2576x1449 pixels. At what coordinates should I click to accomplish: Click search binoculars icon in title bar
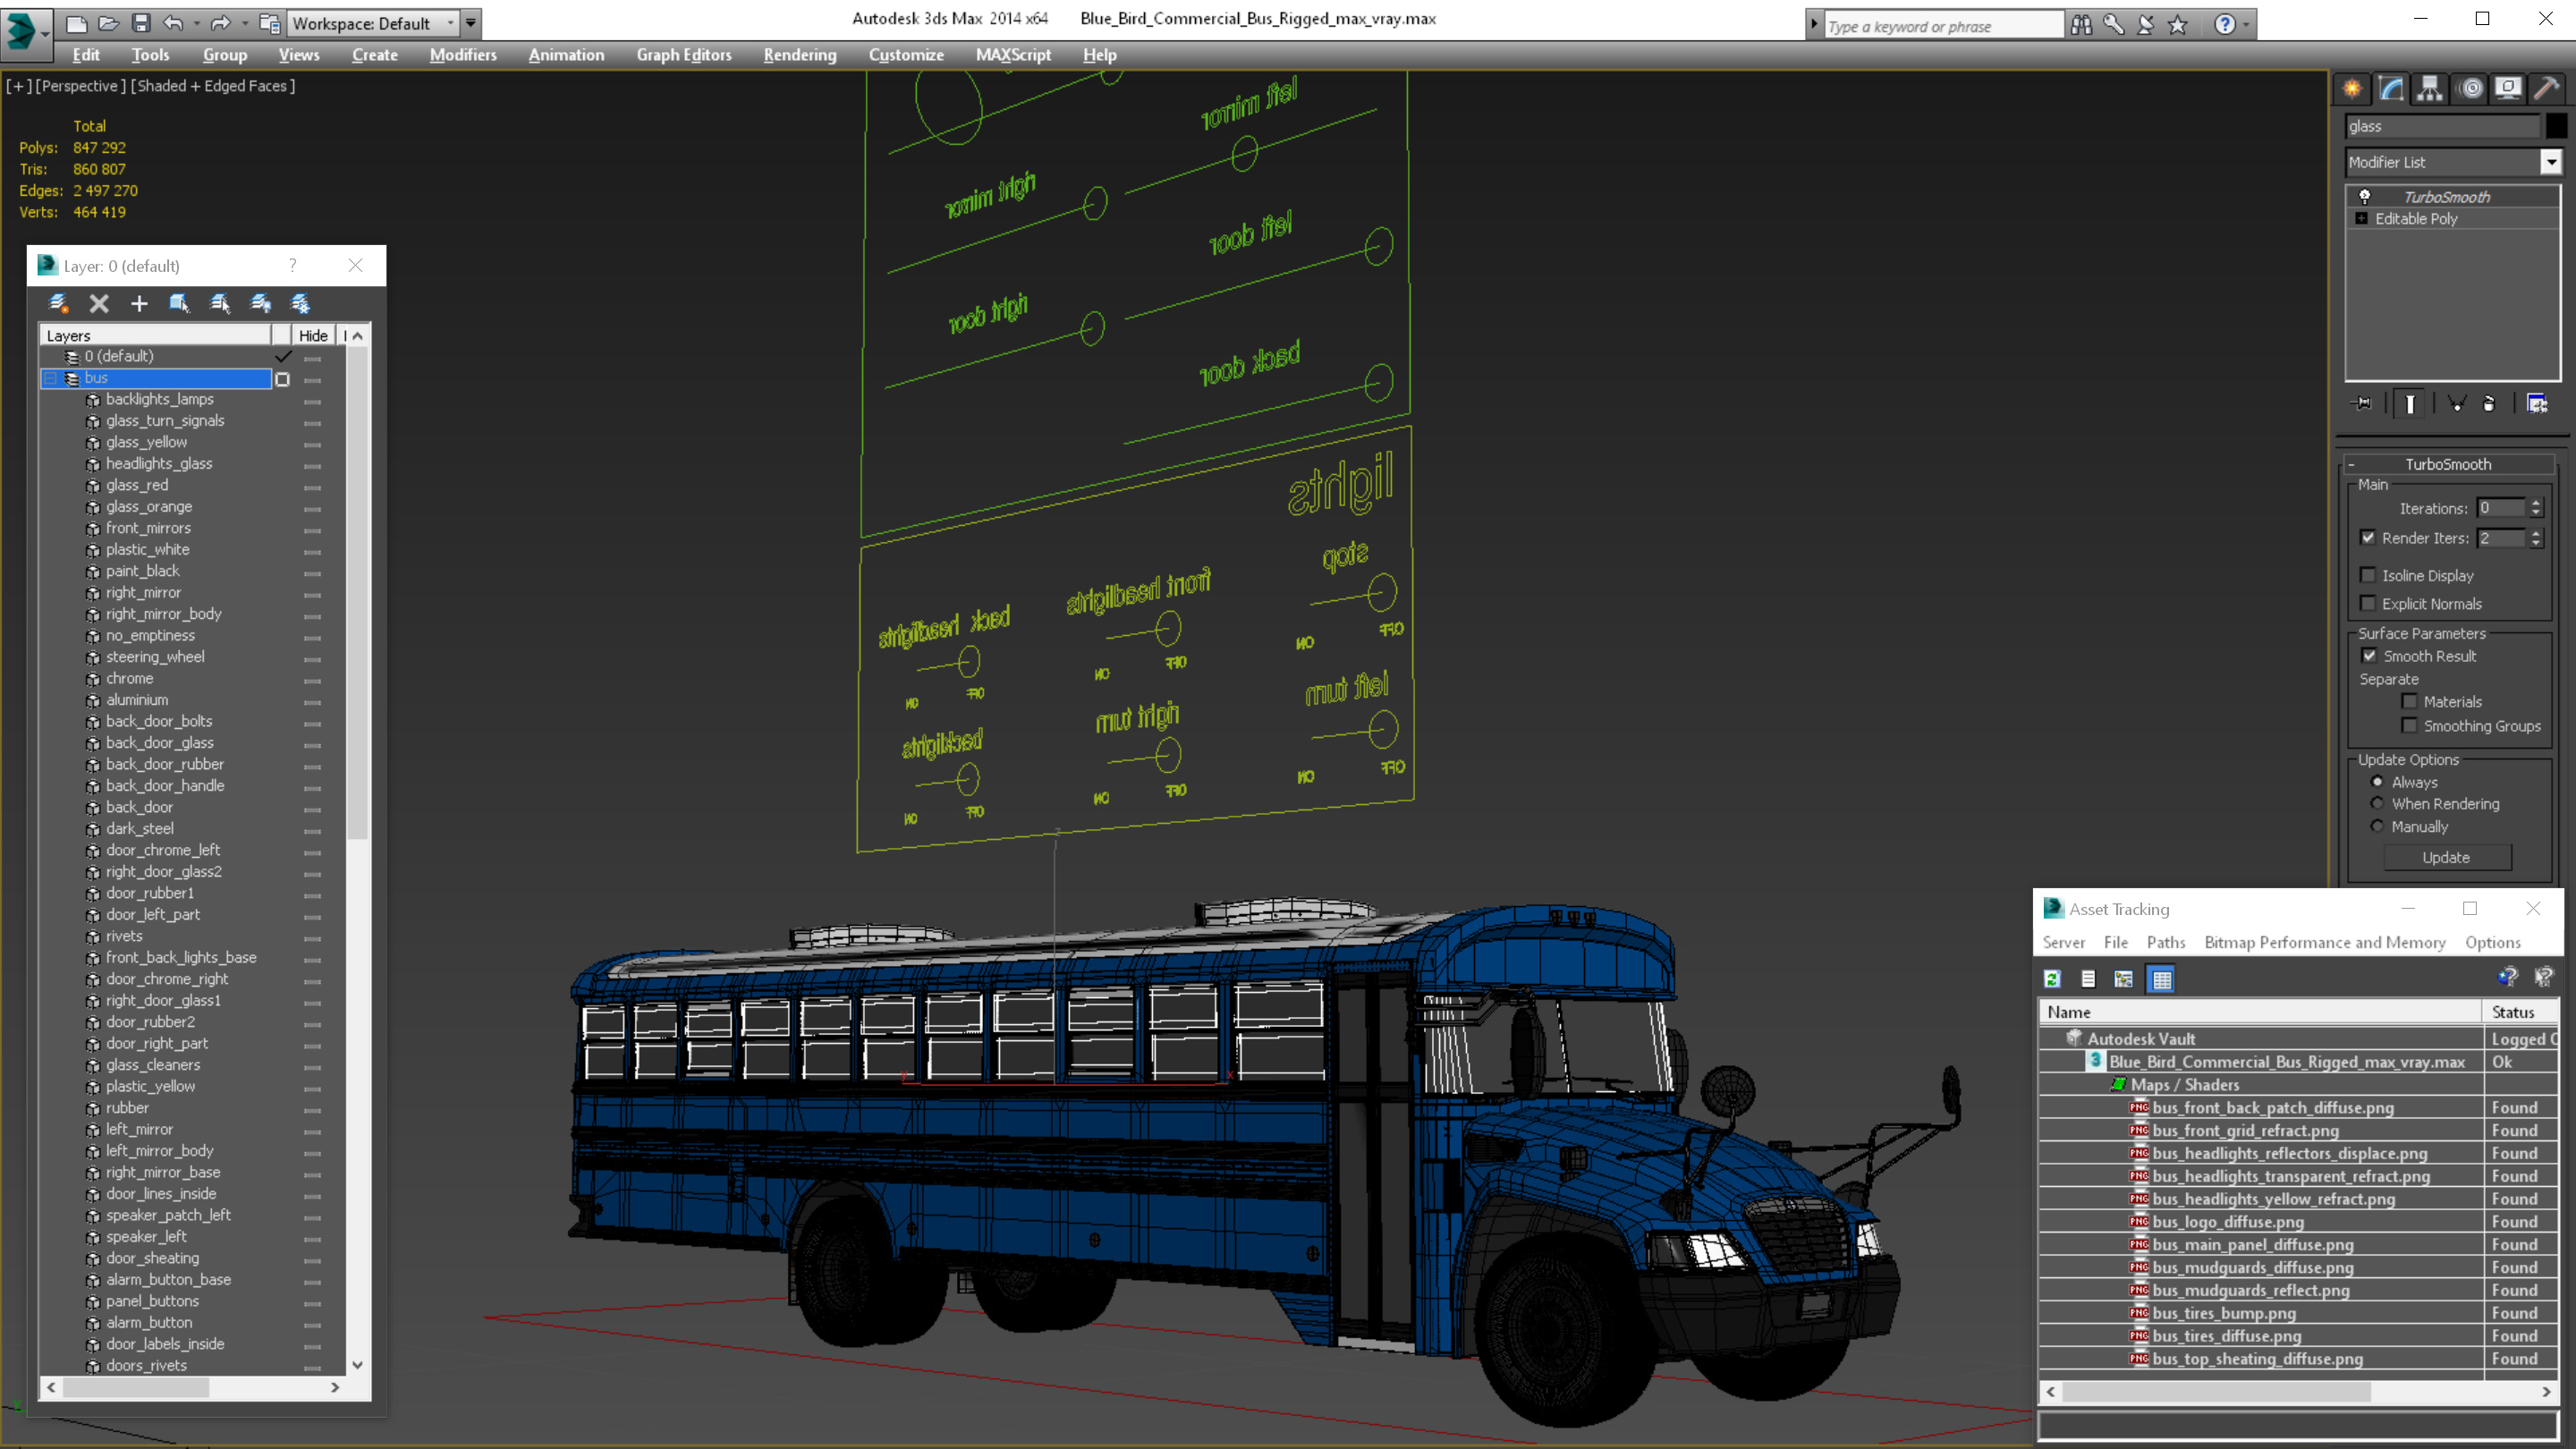point(2081,25)
